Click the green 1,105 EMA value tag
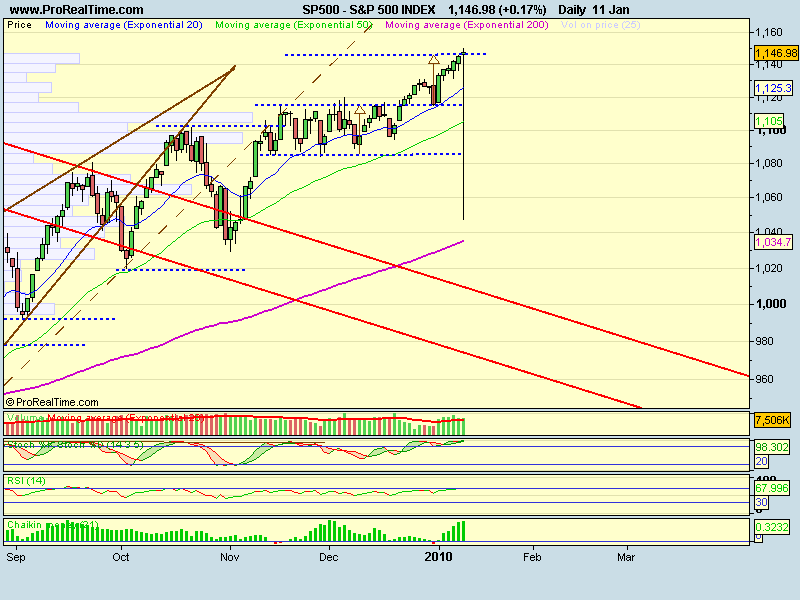Screen dimensions: 800x600 pos(769,121)
